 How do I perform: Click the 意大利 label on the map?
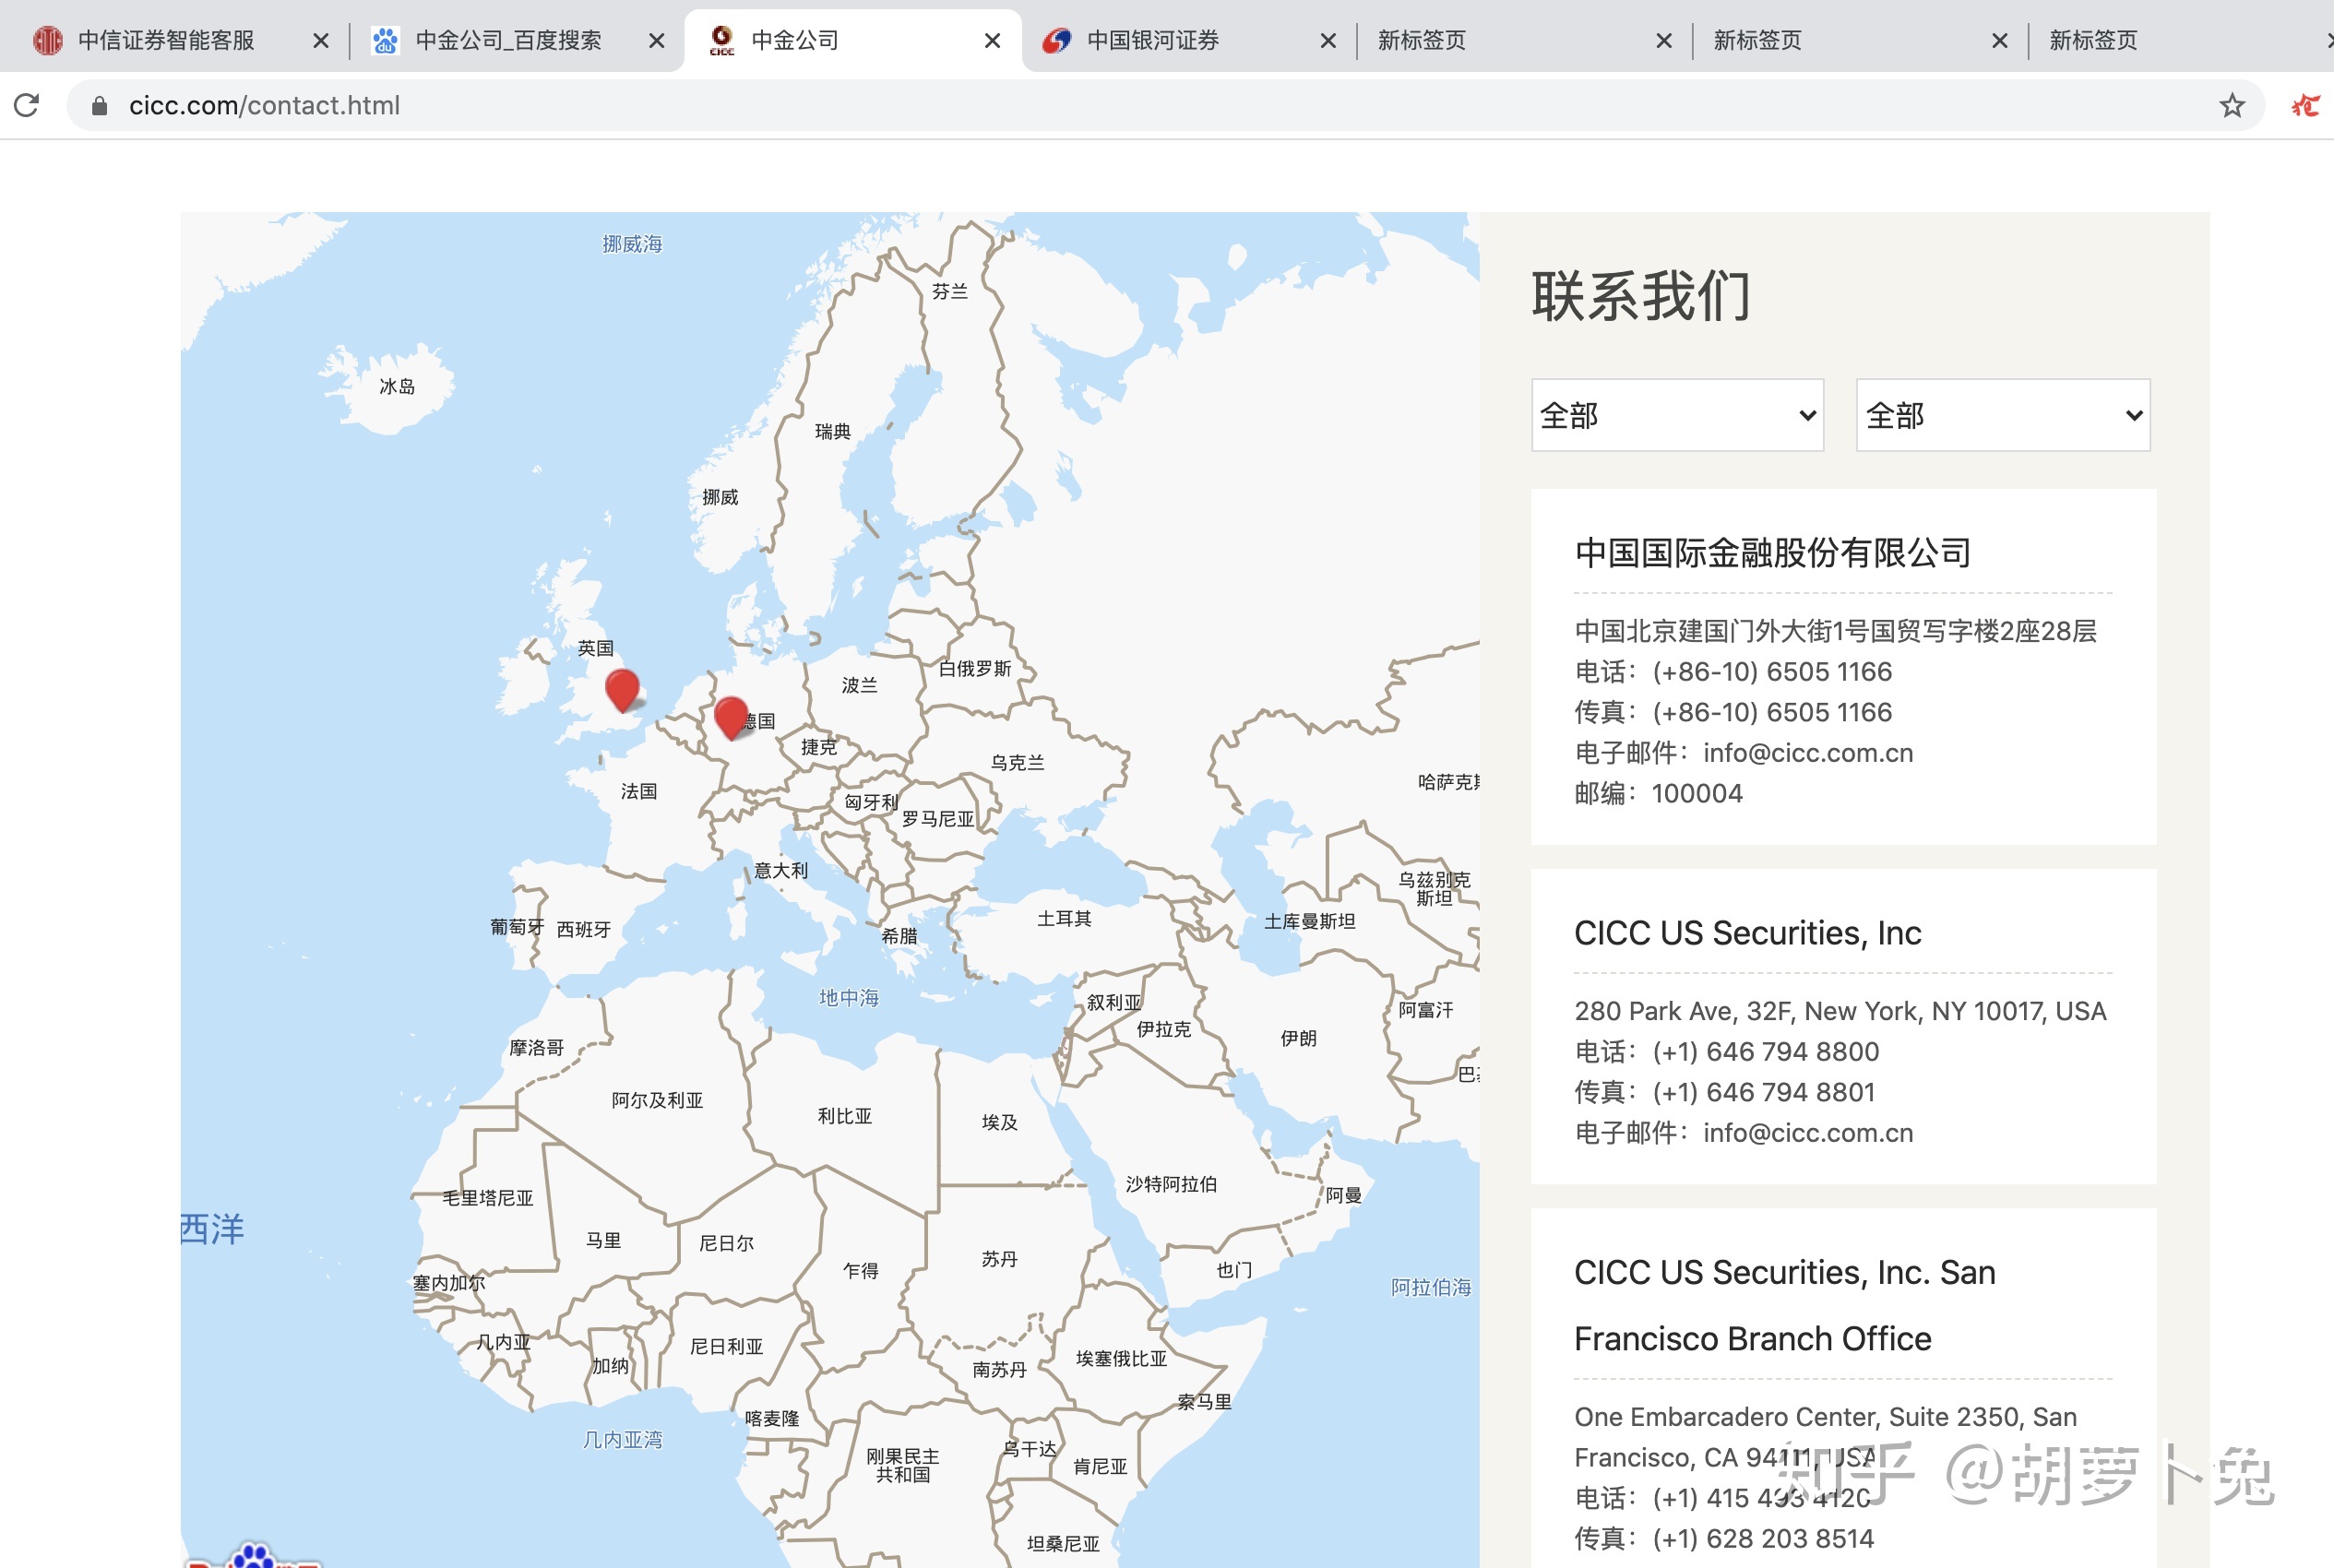tap(781, 870)
